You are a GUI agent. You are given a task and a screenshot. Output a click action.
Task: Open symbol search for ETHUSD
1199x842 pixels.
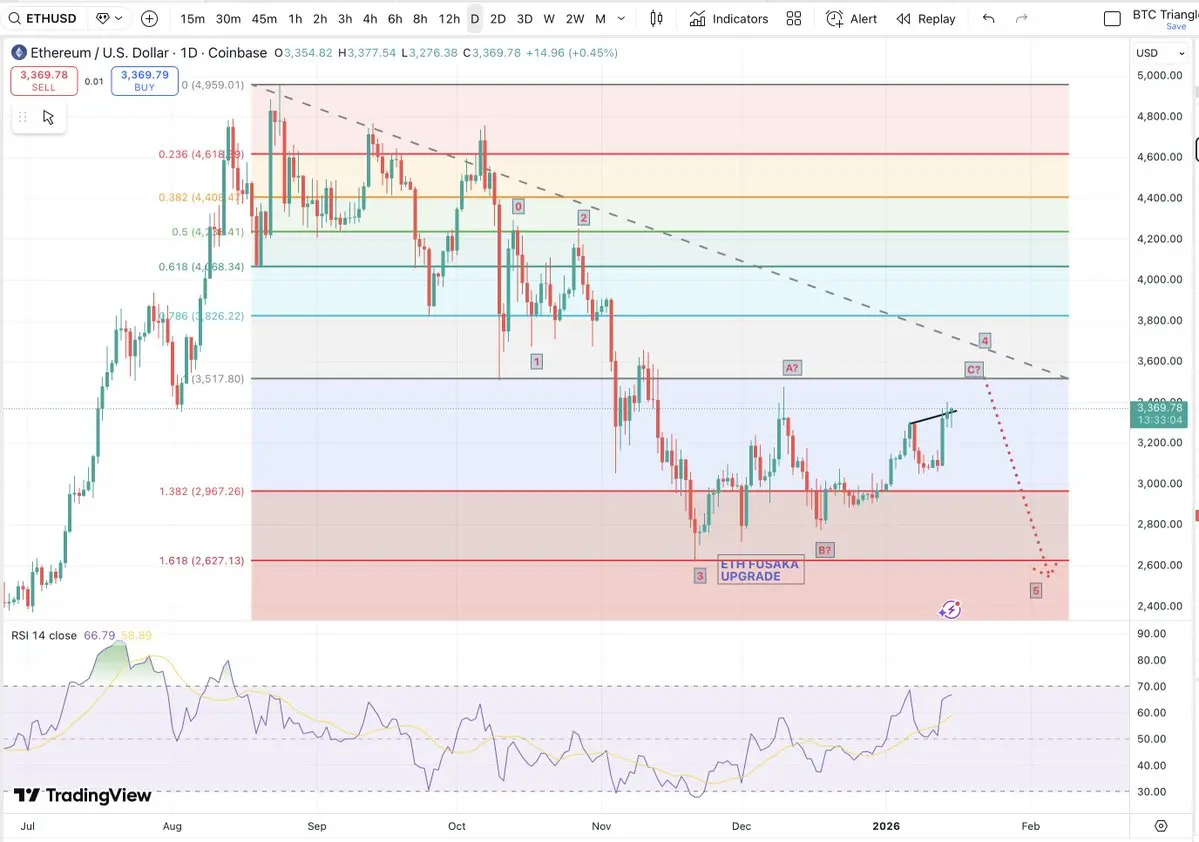point(43,18)
